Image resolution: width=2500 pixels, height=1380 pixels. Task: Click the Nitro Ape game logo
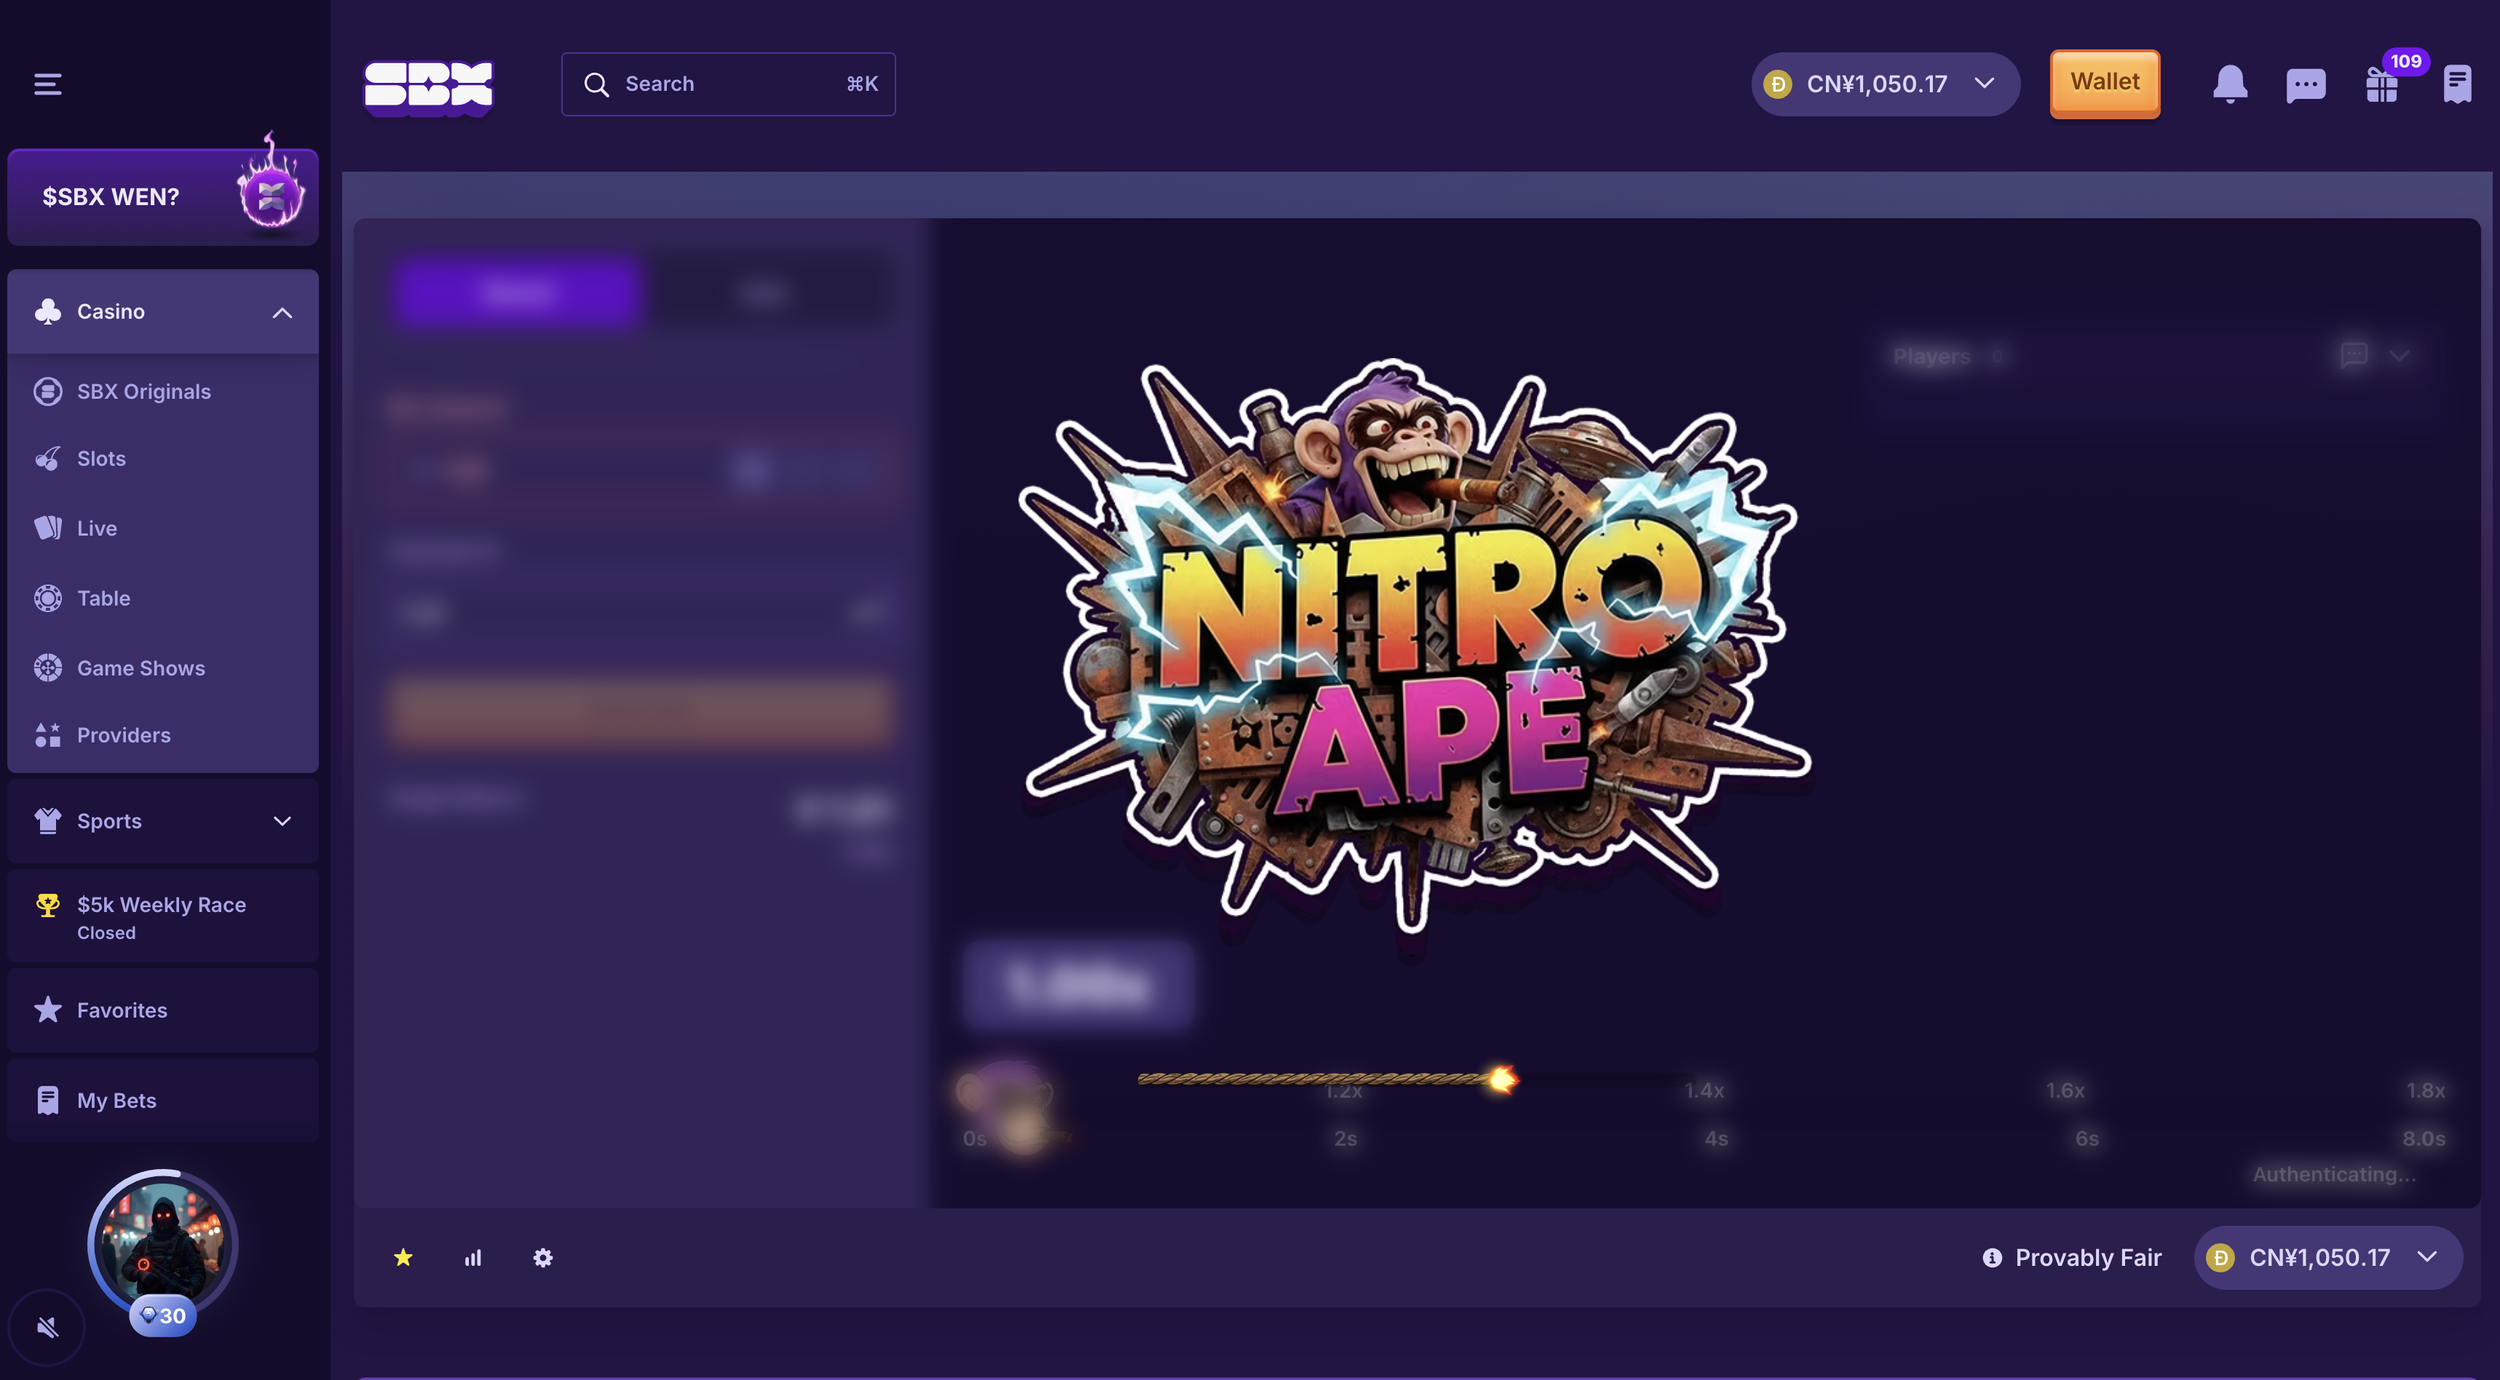pyautogui.click(x=1413, y=645)
